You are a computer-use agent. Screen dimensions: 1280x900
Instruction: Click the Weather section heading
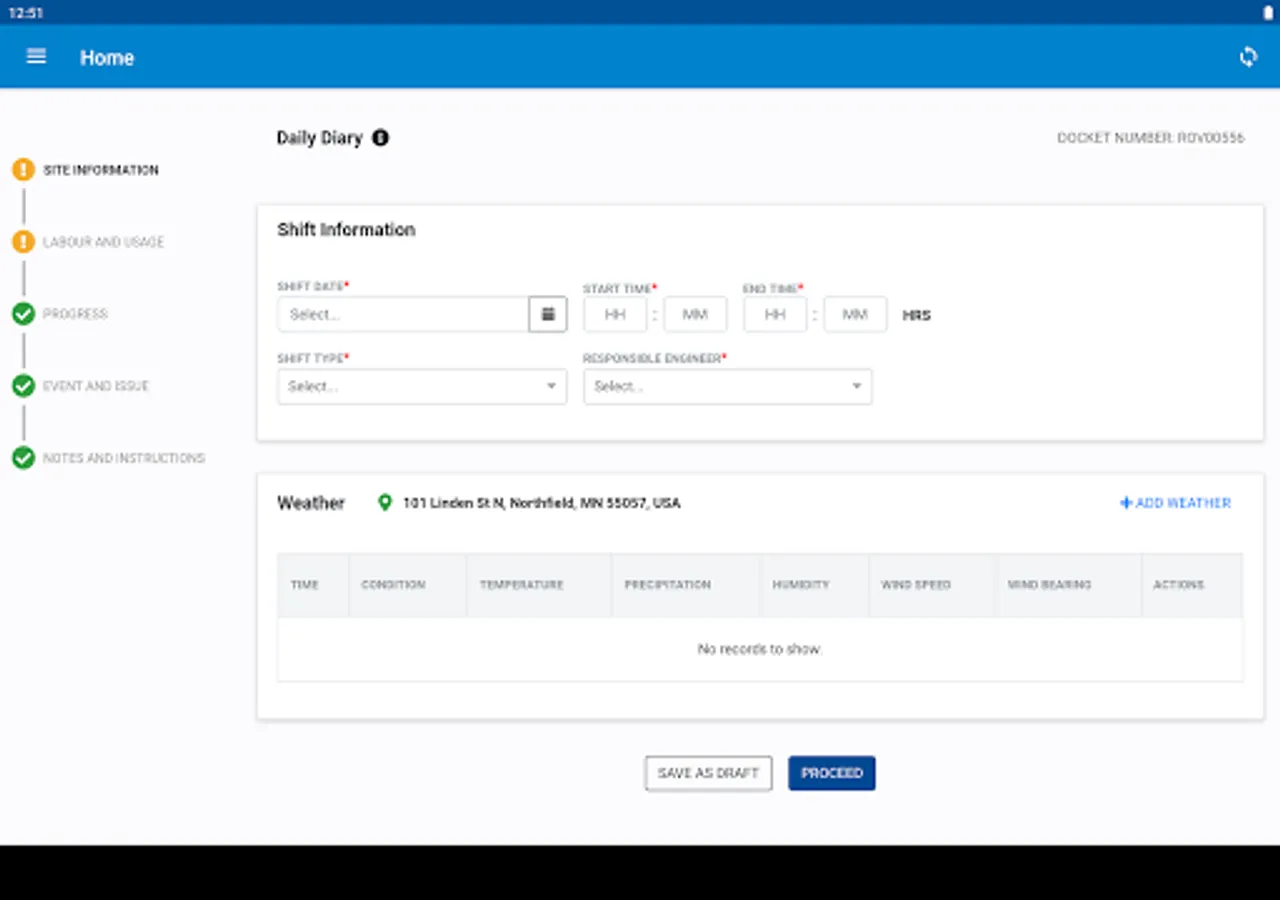tap(311, 503)
